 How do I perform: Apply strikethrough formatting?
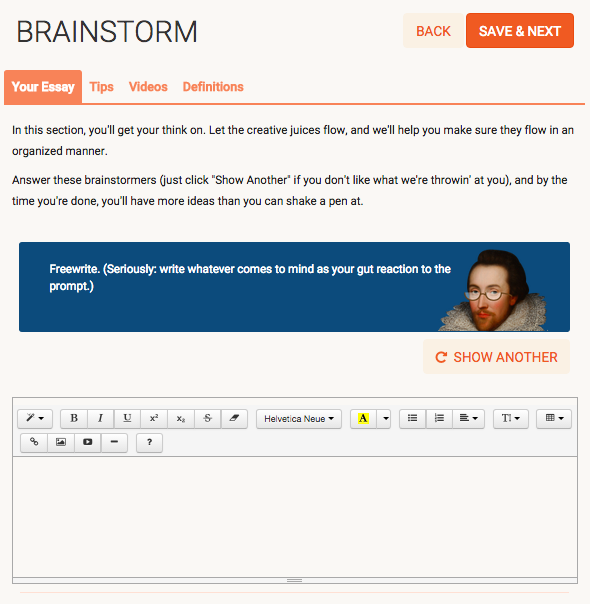pyautogui.click(x=208, y=418)
